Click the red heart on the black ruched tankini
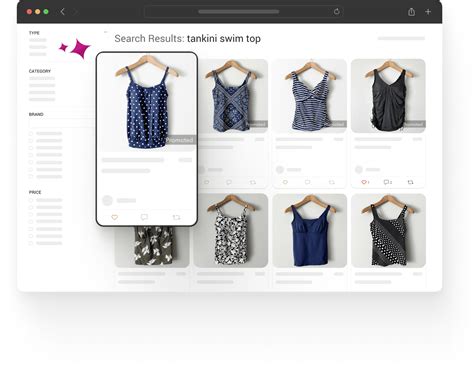474x366 pixels. [x=364, y=182]
